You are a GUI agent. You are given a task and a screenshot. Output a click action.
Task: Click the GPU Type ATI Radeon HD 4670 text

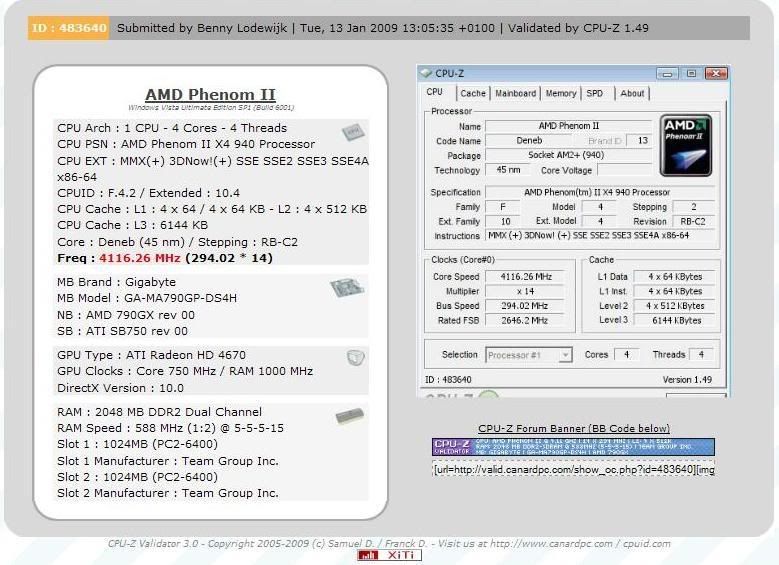click(x=151, y=355)
